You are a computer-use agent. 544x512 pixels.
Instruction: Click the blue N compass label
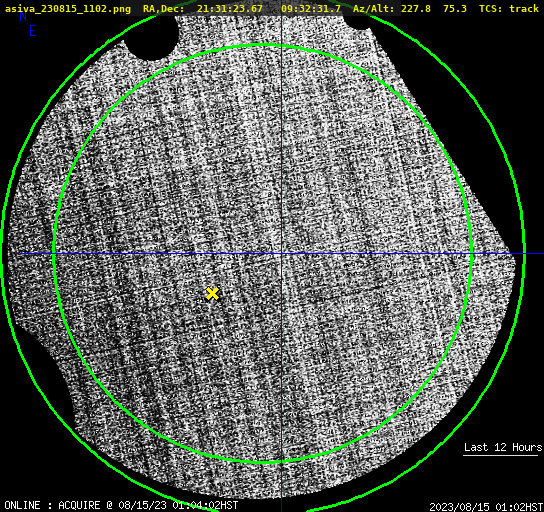coord(23,16)
